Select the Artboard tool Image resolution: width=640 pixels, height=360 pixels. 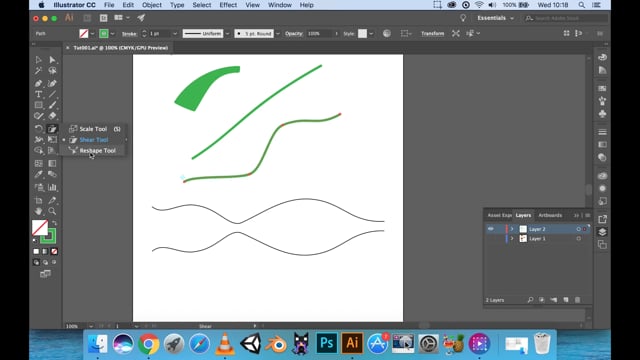coord(38,200)
